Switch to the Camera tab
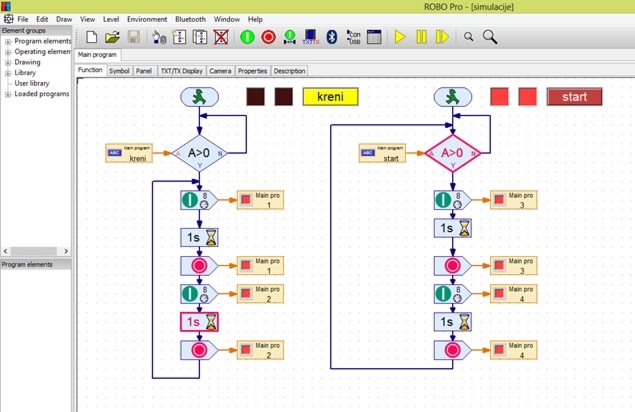Image resolution: width=635 pixels, height=412 pixels. click(x=220, y=71)
